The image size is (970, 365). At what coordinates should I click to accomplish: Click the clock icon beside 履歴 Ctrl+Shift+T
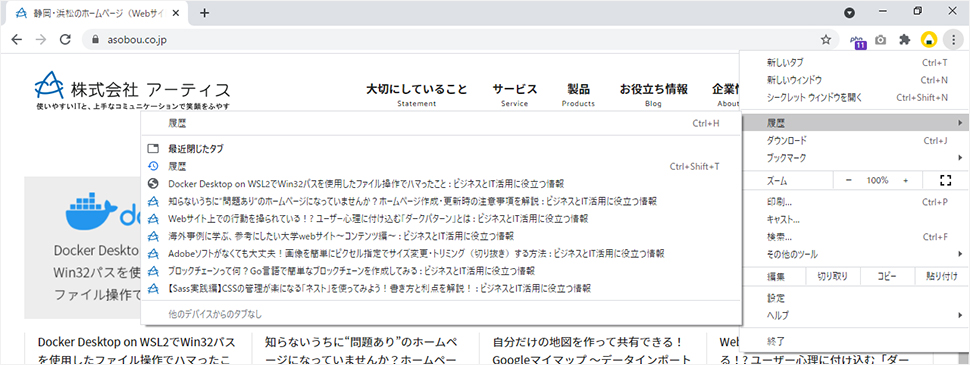(x=153, y=166)
